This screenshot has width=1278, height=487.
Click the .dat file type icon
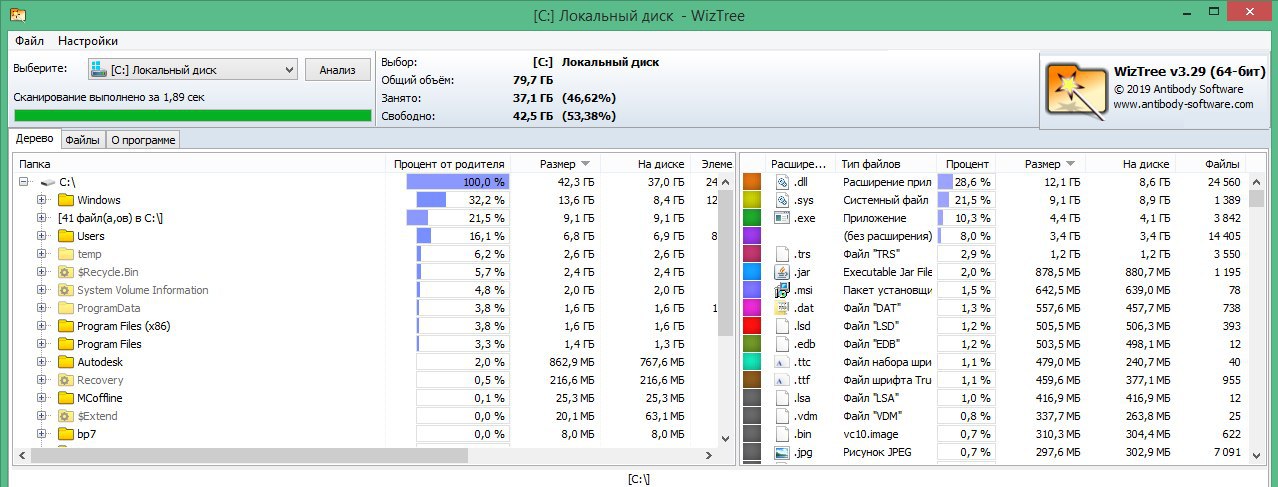tap(782, 308)
